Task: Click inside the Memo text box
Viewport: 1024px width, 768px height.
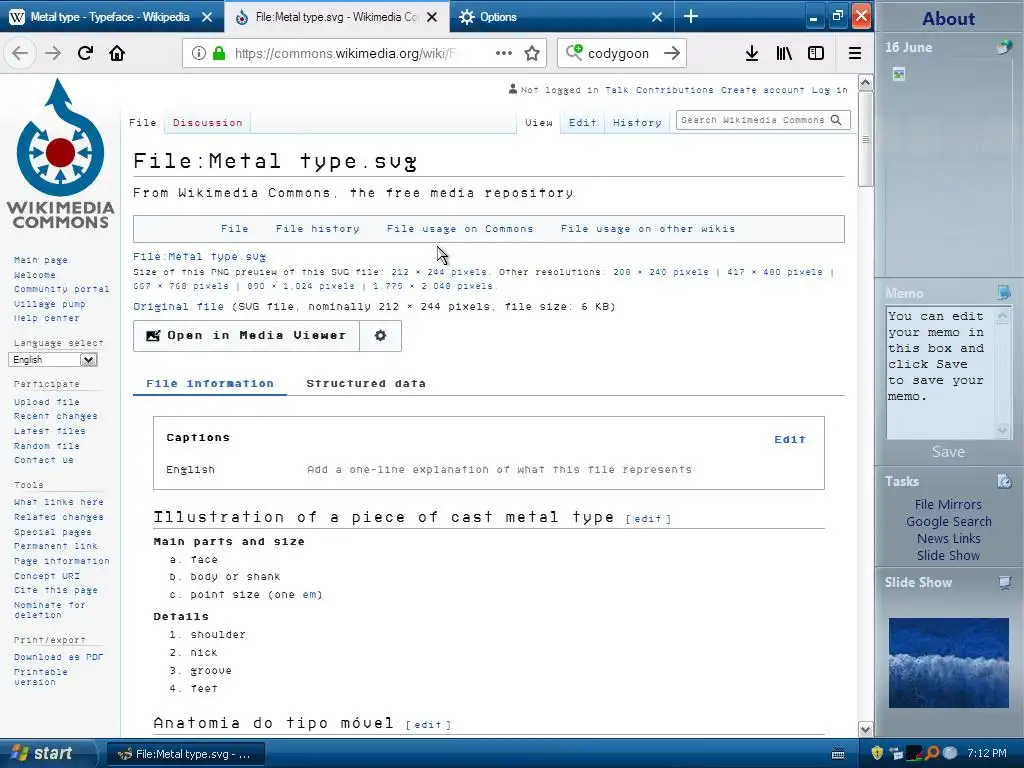Action: pos(940,372)
